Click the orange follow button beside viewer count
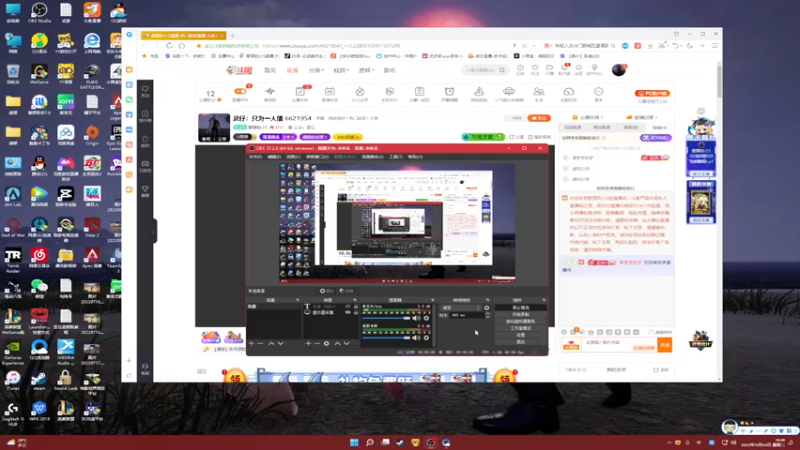 click(x=539, y=118)
